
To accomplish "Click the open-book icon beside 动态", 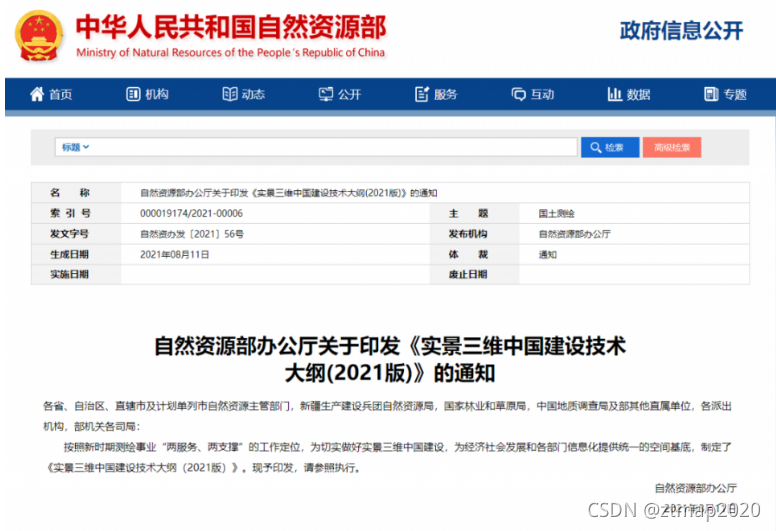I will [230, 94].
